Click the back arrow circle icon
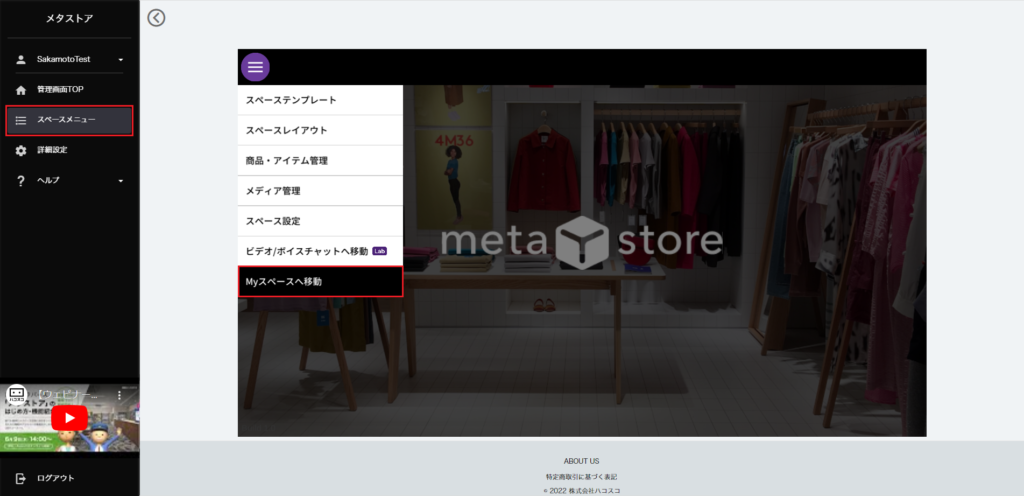Screen dimensions: 1024x496 [x=156, y=18]
